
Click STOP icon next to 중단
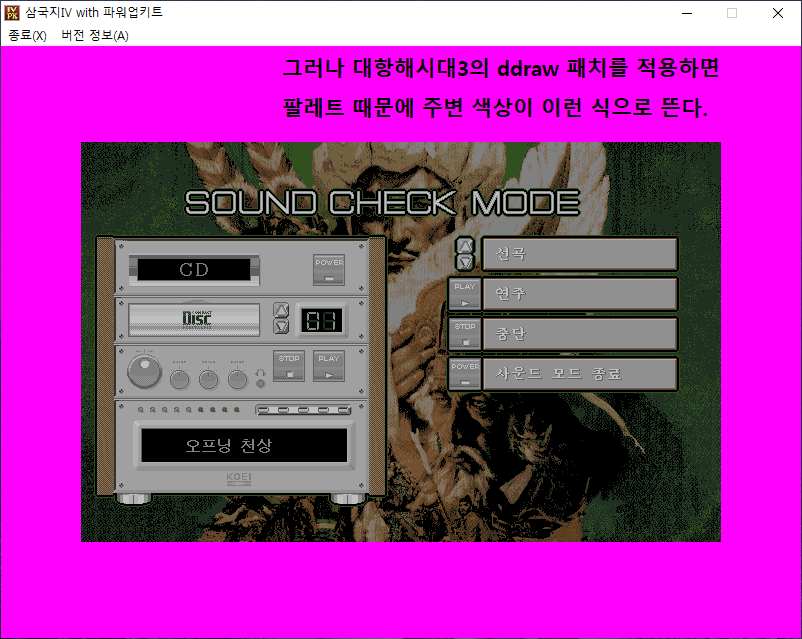pos(464,334)
